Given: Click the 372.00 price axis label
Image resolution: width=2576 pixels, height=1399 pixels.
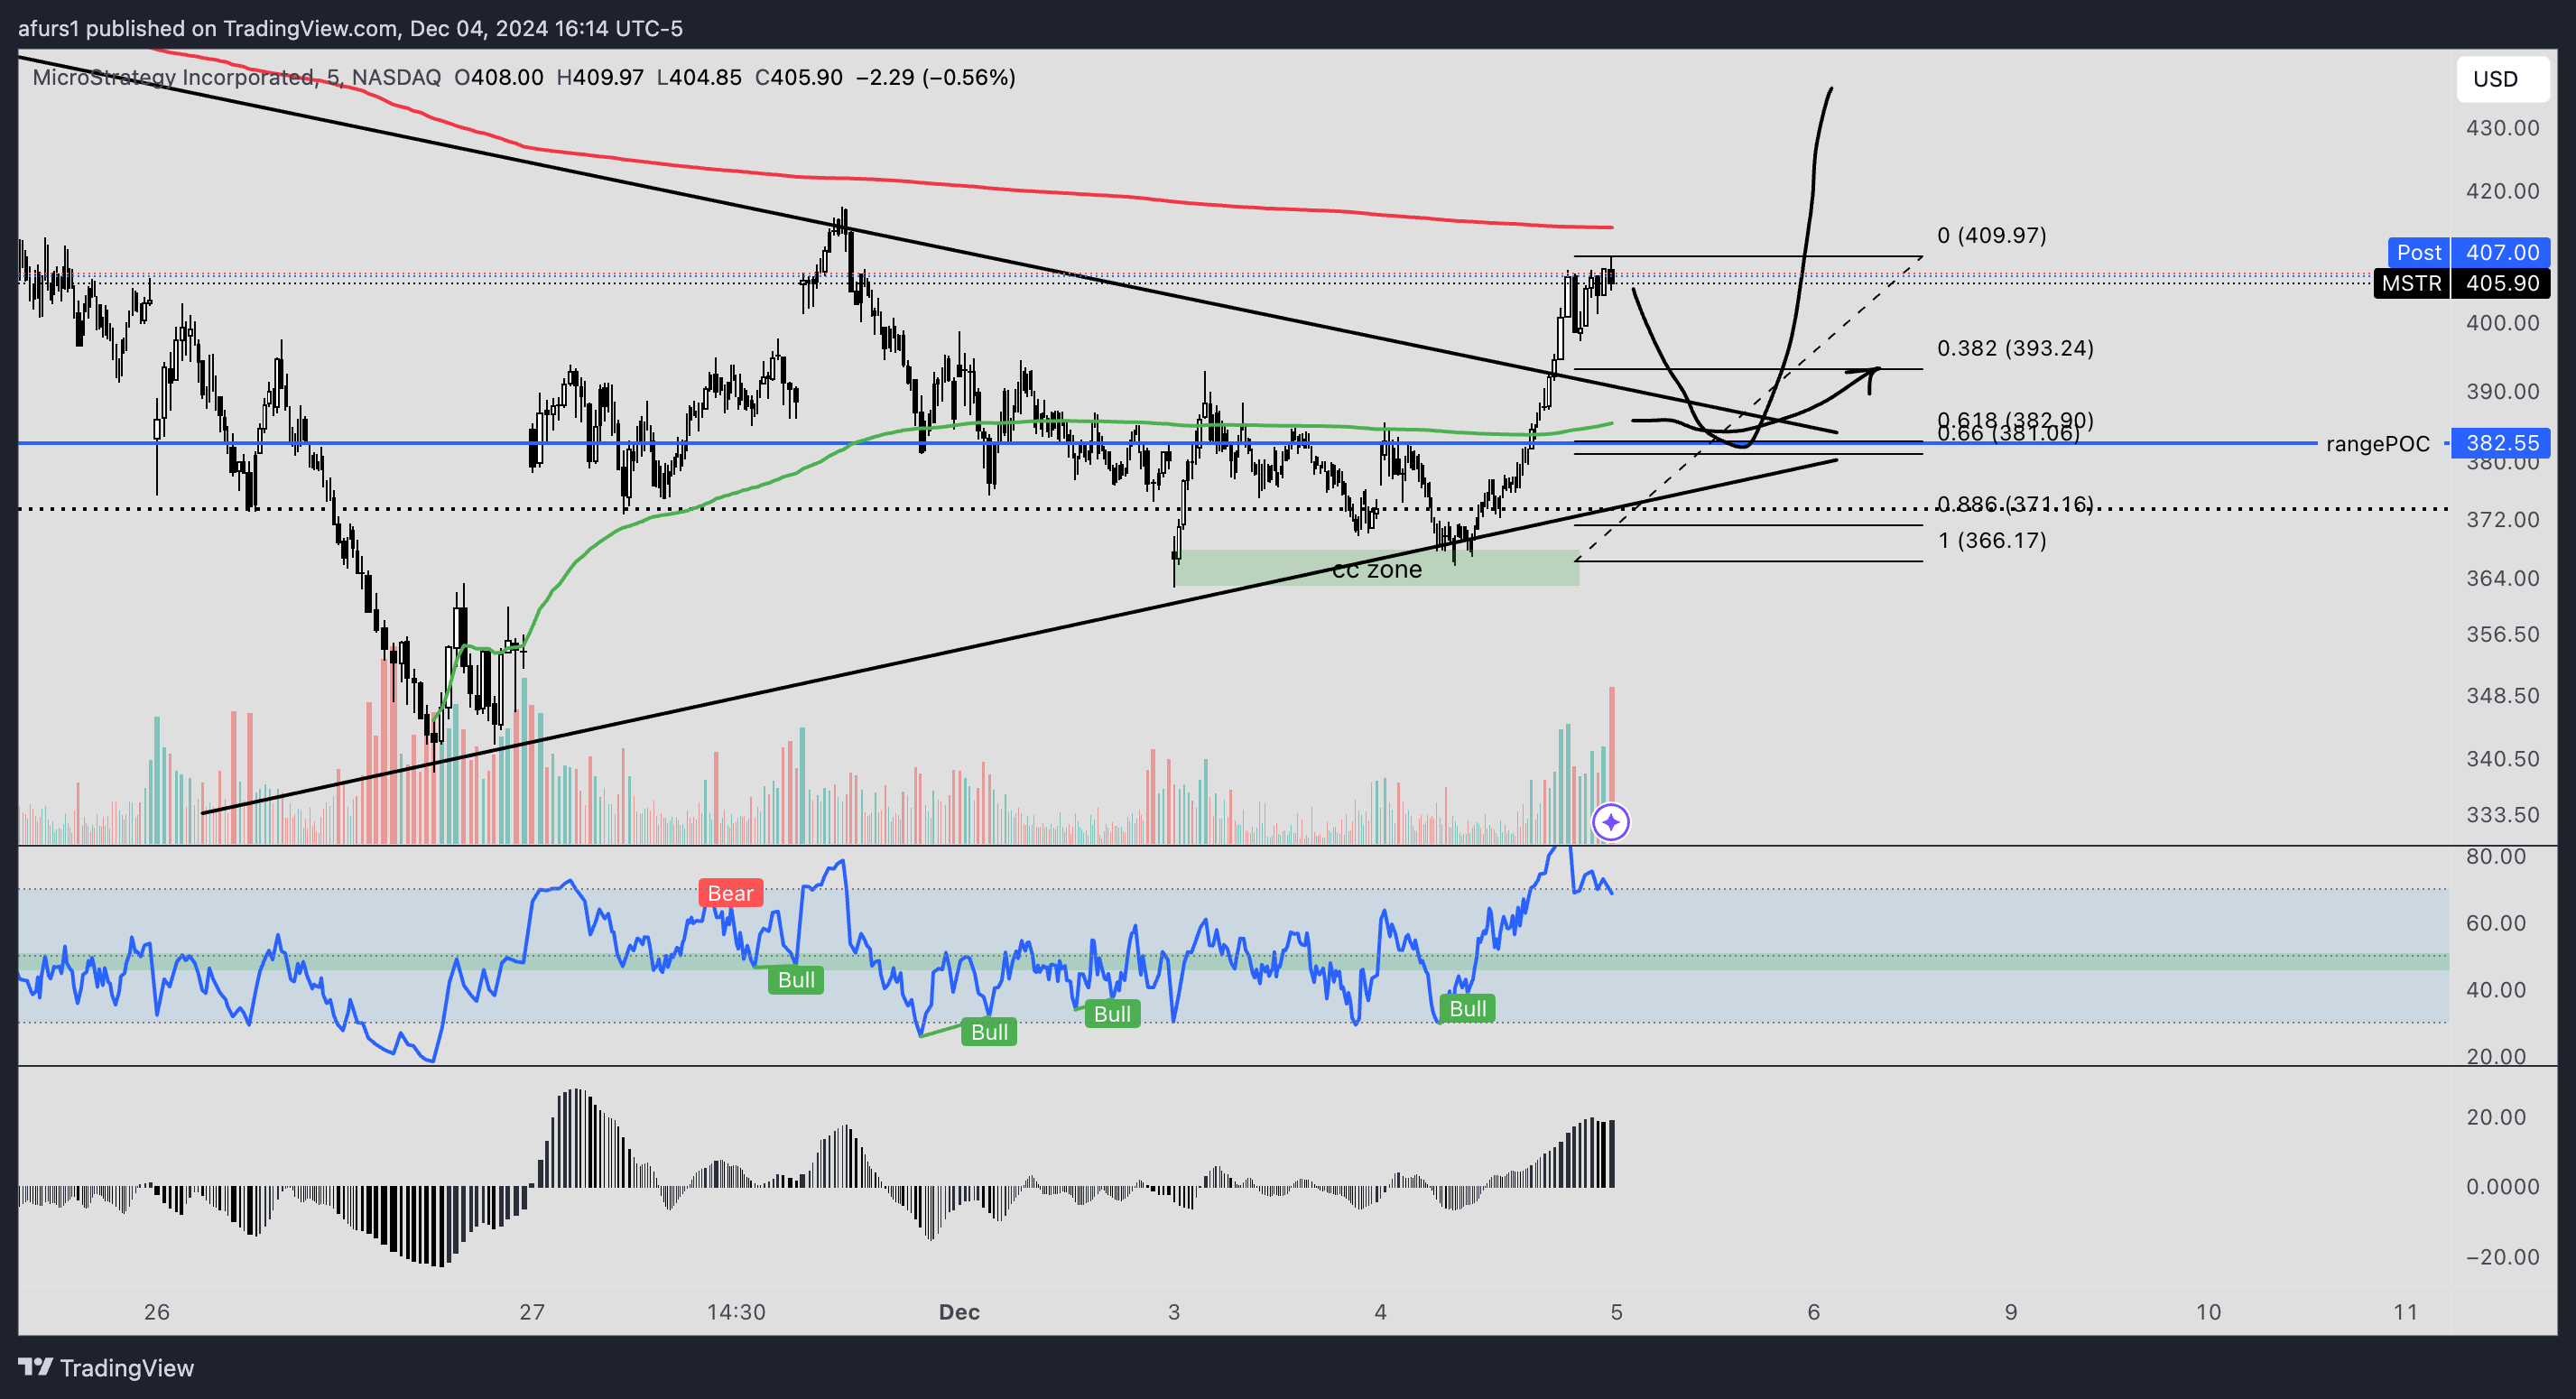Looking at the screenshot, I should click(2502, 519).
